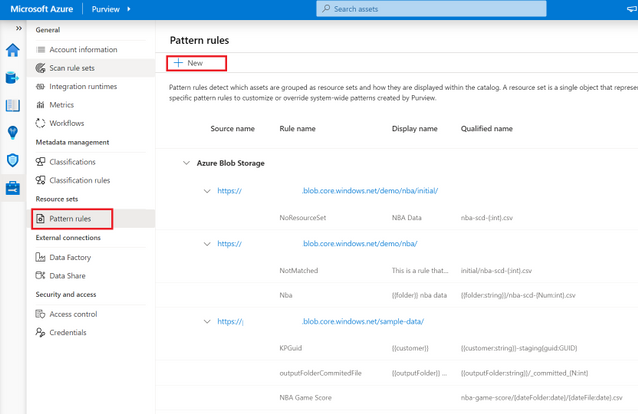Collapse the Azure Blob Storage group
The height and width of the screenshot is (414, 638).
click(186, 163)
